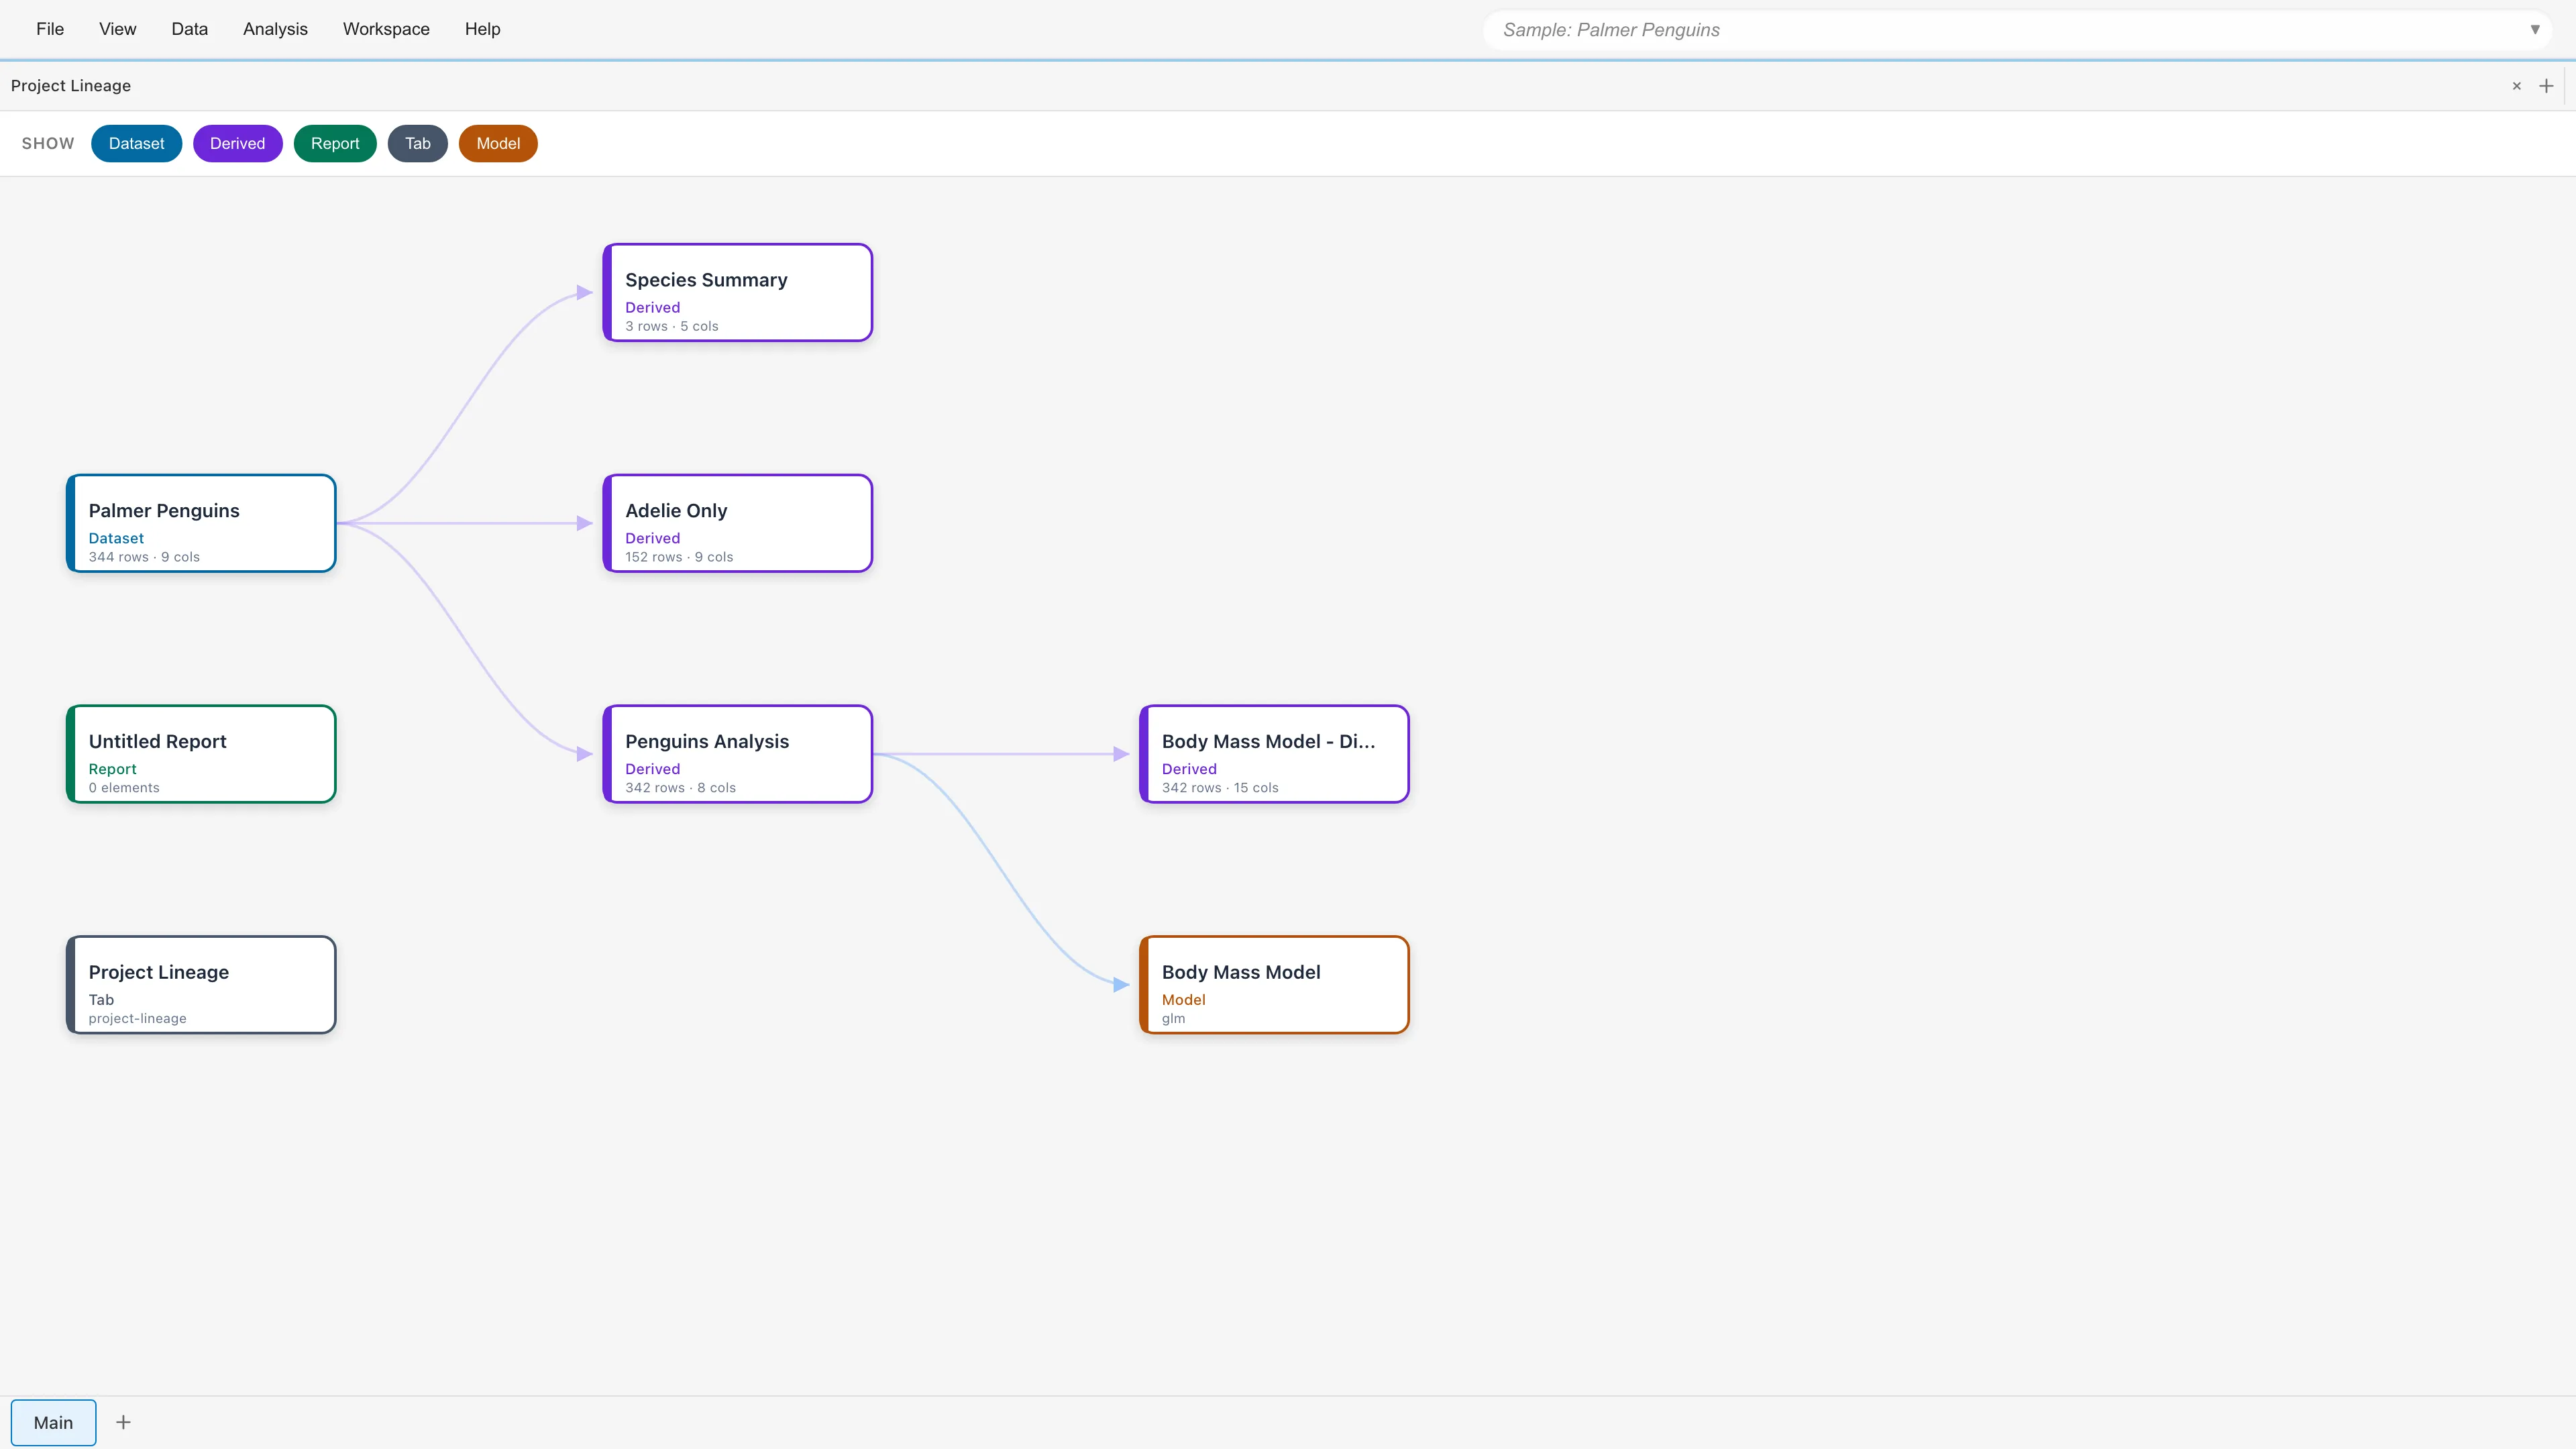Screen dimensions: 2576x1449
Task: Open the File menu
Action: (x=50, y=29)
